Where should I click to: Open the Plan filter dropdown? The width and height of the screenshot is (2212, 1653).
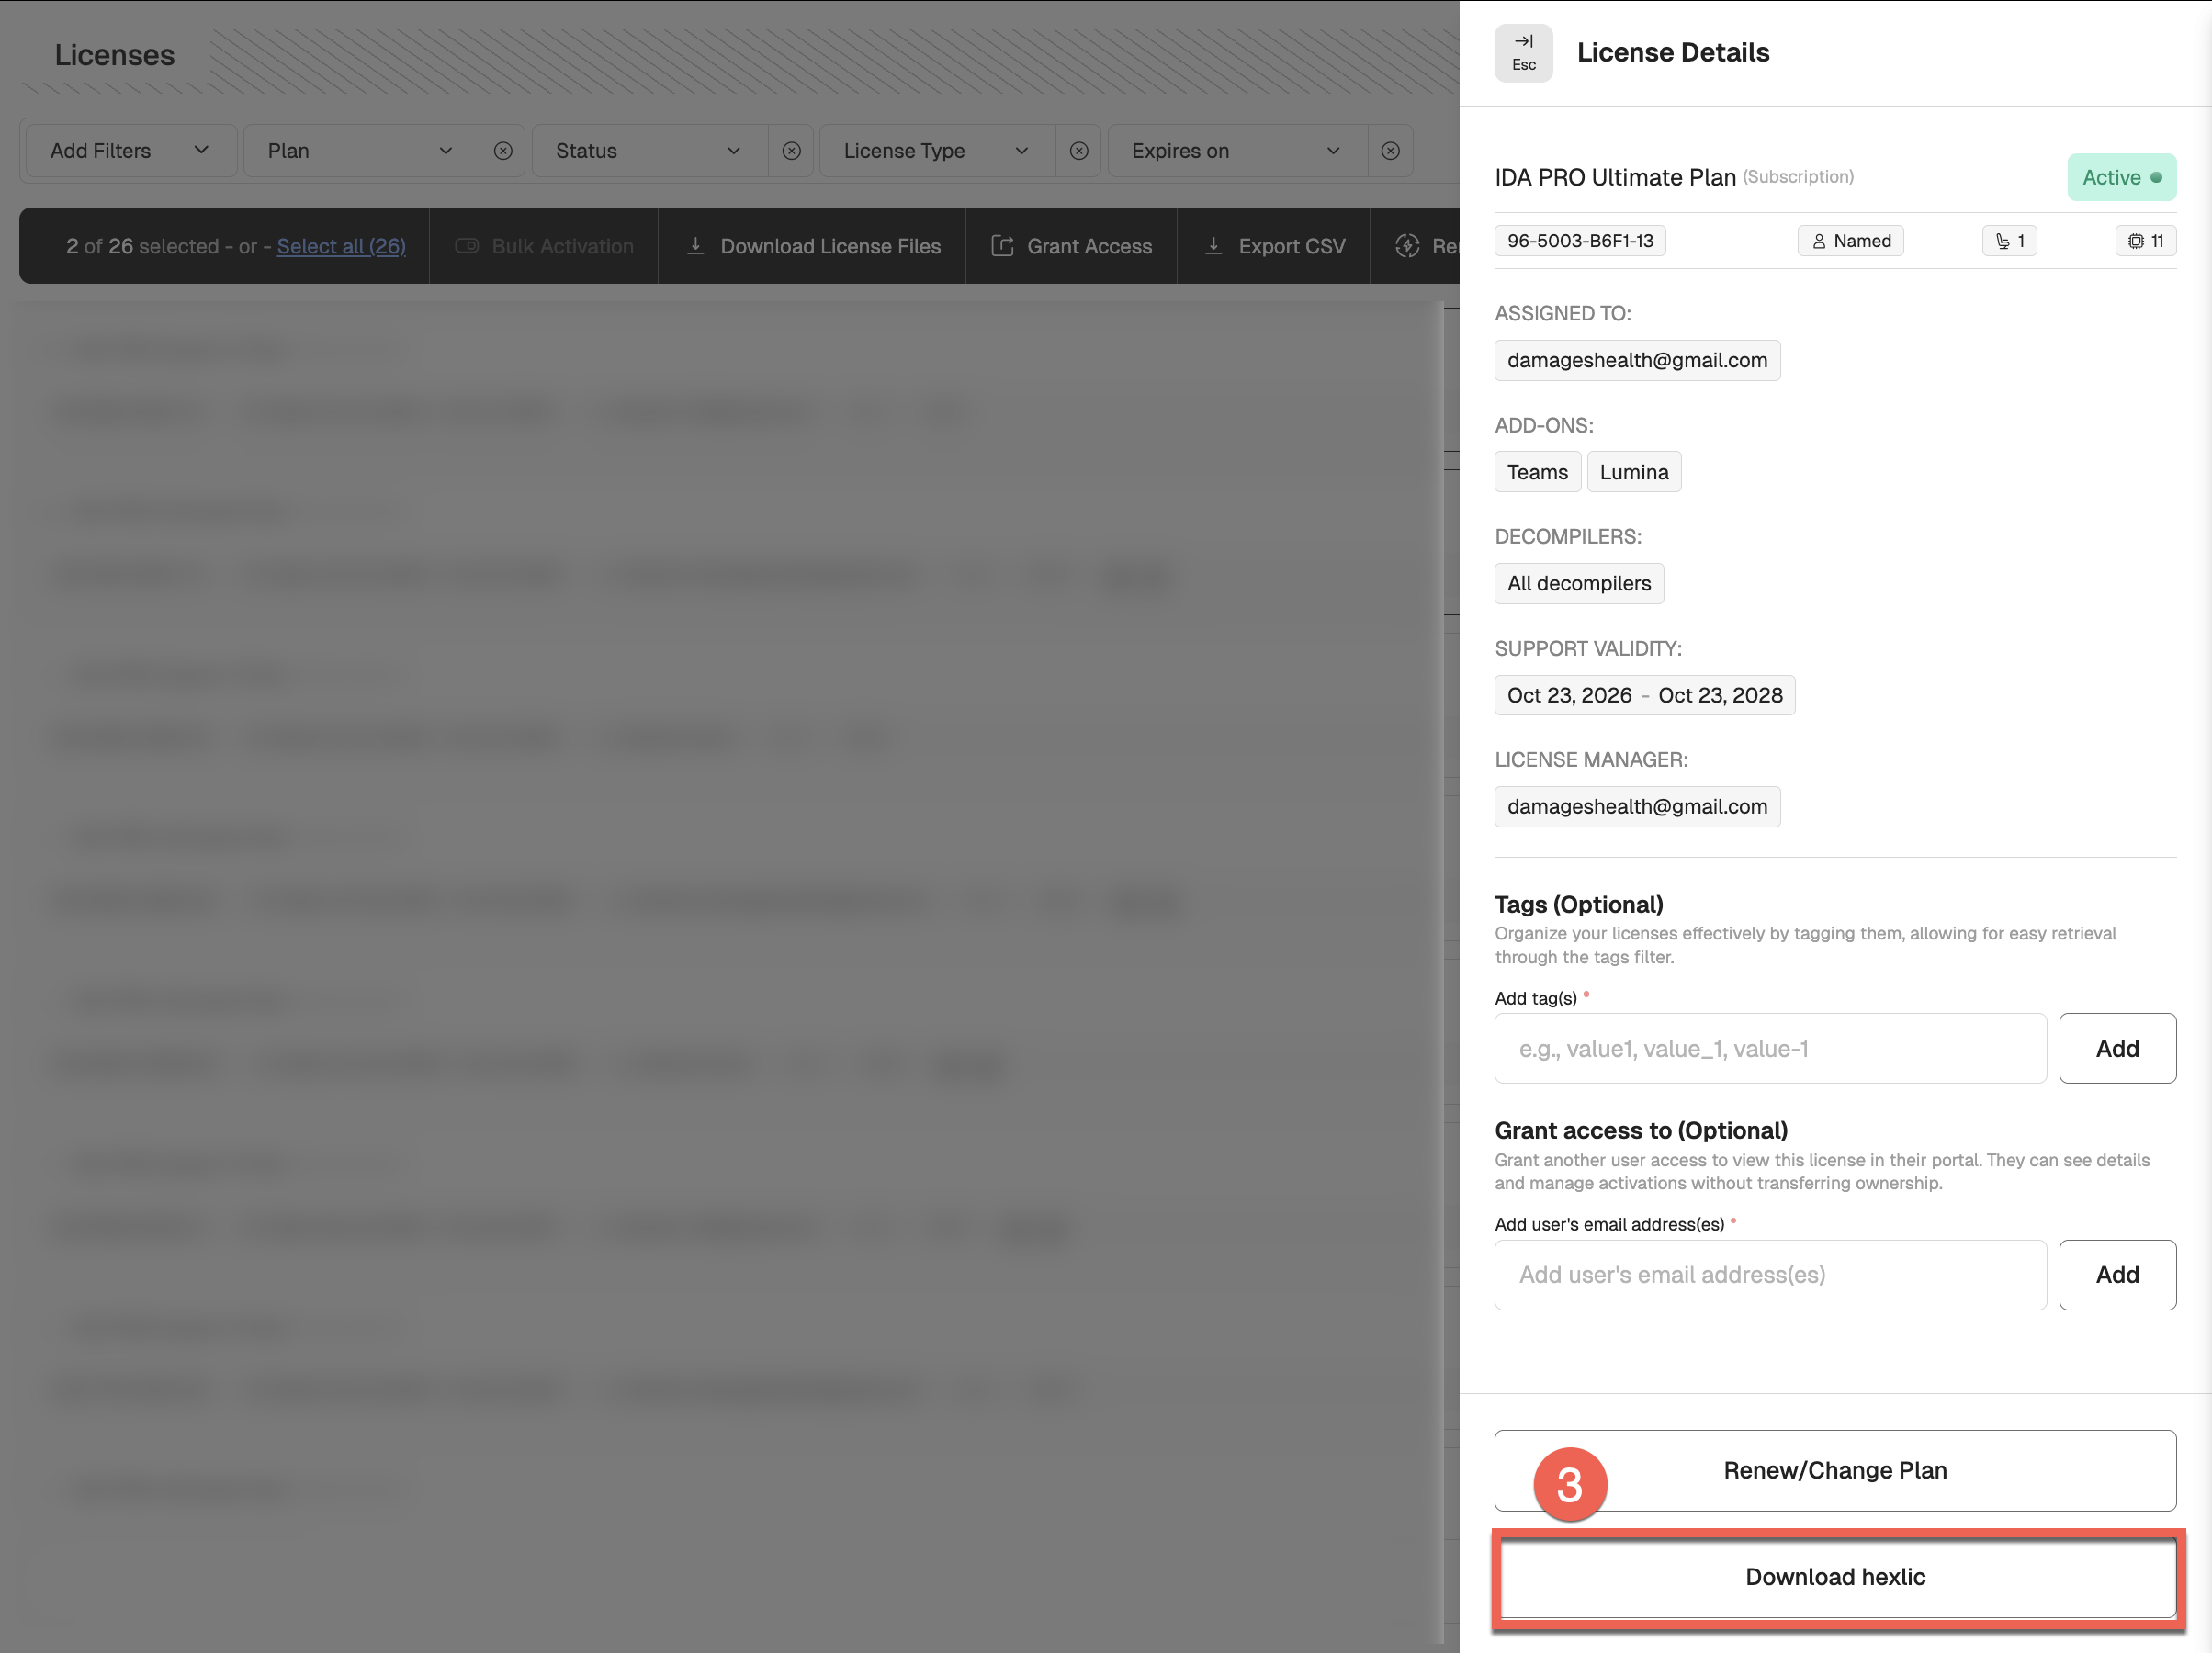point(361,151)
